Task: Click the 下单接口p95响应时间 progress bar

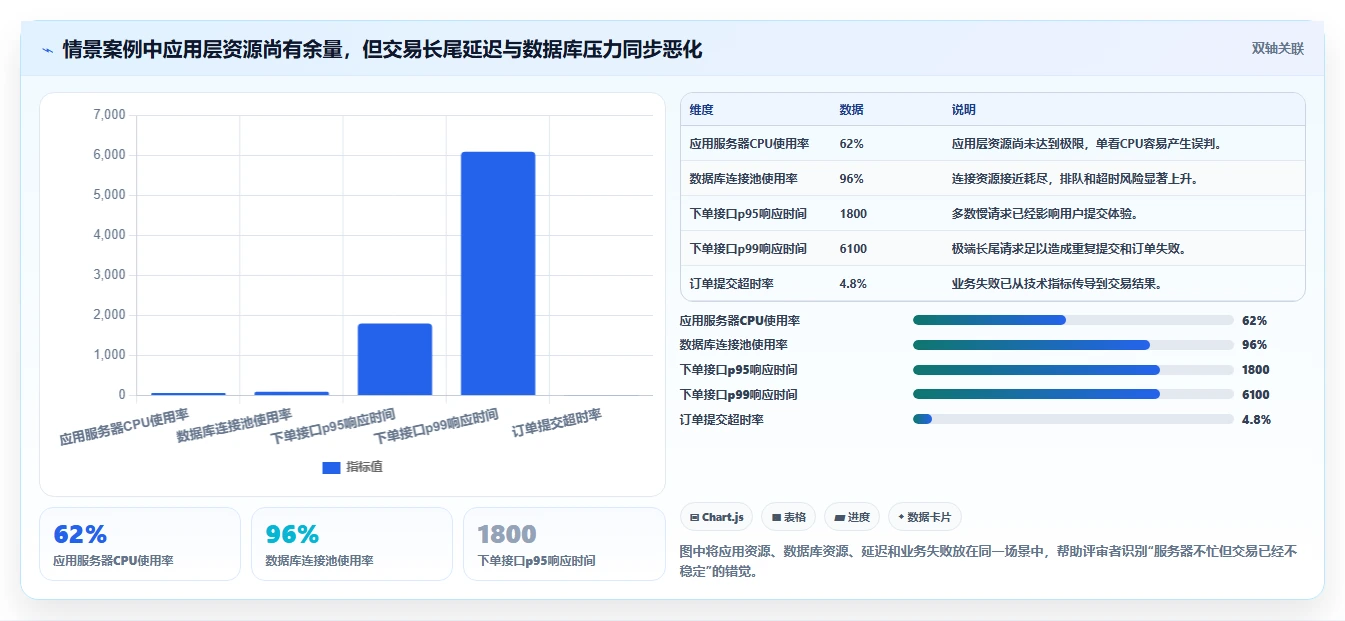Action: coord(1073,370)
